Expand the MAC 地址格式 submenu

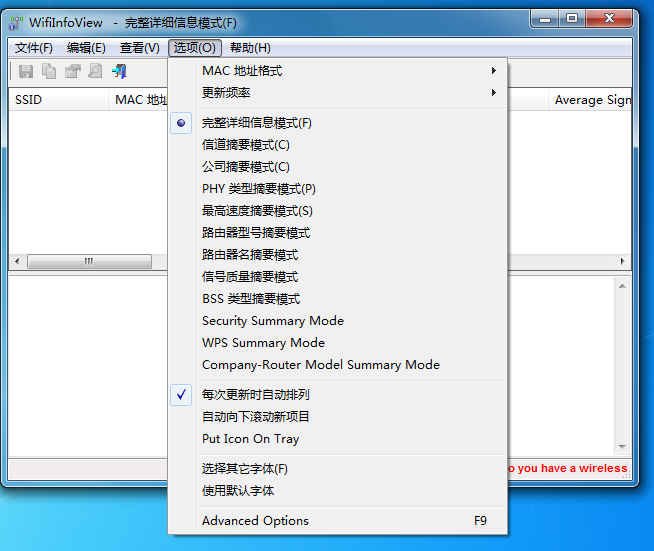point(338,71)
